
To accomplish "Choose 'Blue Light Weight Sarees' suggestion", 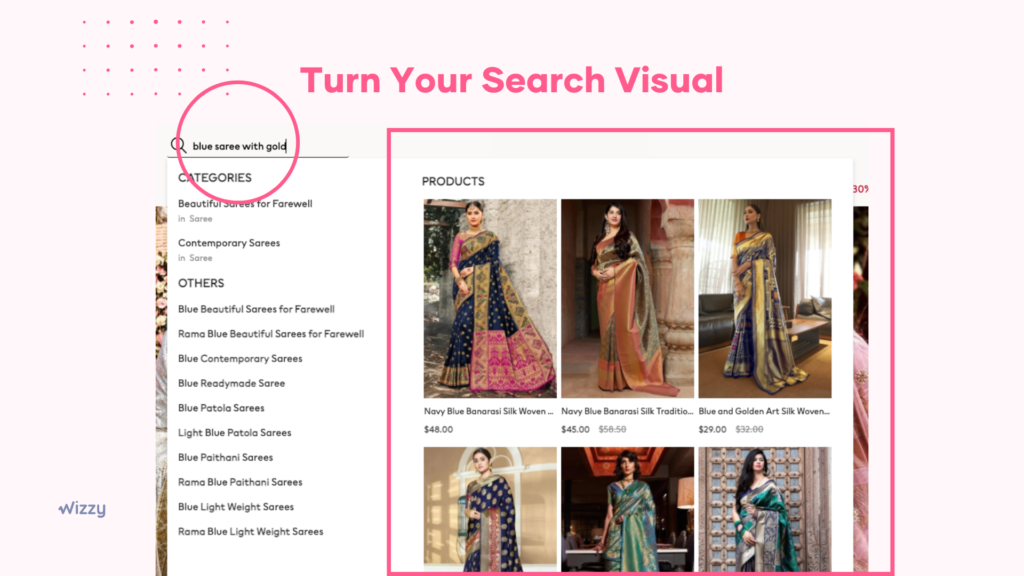I will (236, 507).
